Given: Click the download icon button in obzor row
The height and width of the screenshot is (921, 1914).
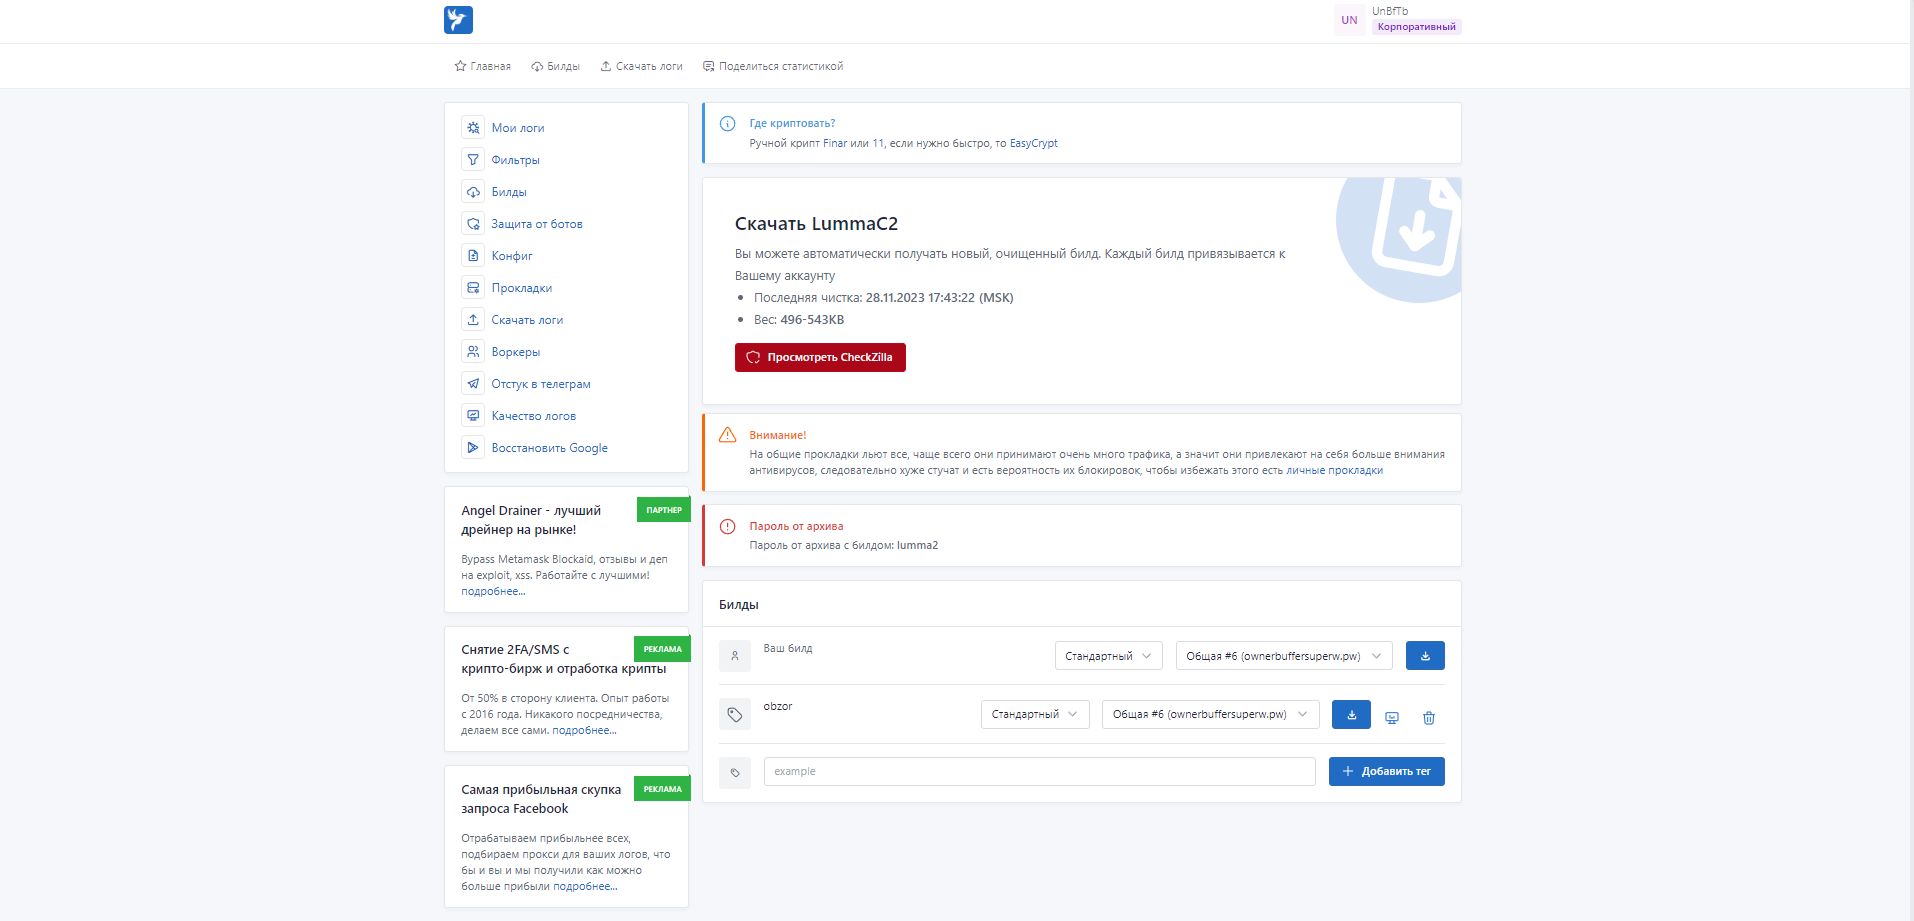Looking at the screenshot, I should coord(1351,714).
